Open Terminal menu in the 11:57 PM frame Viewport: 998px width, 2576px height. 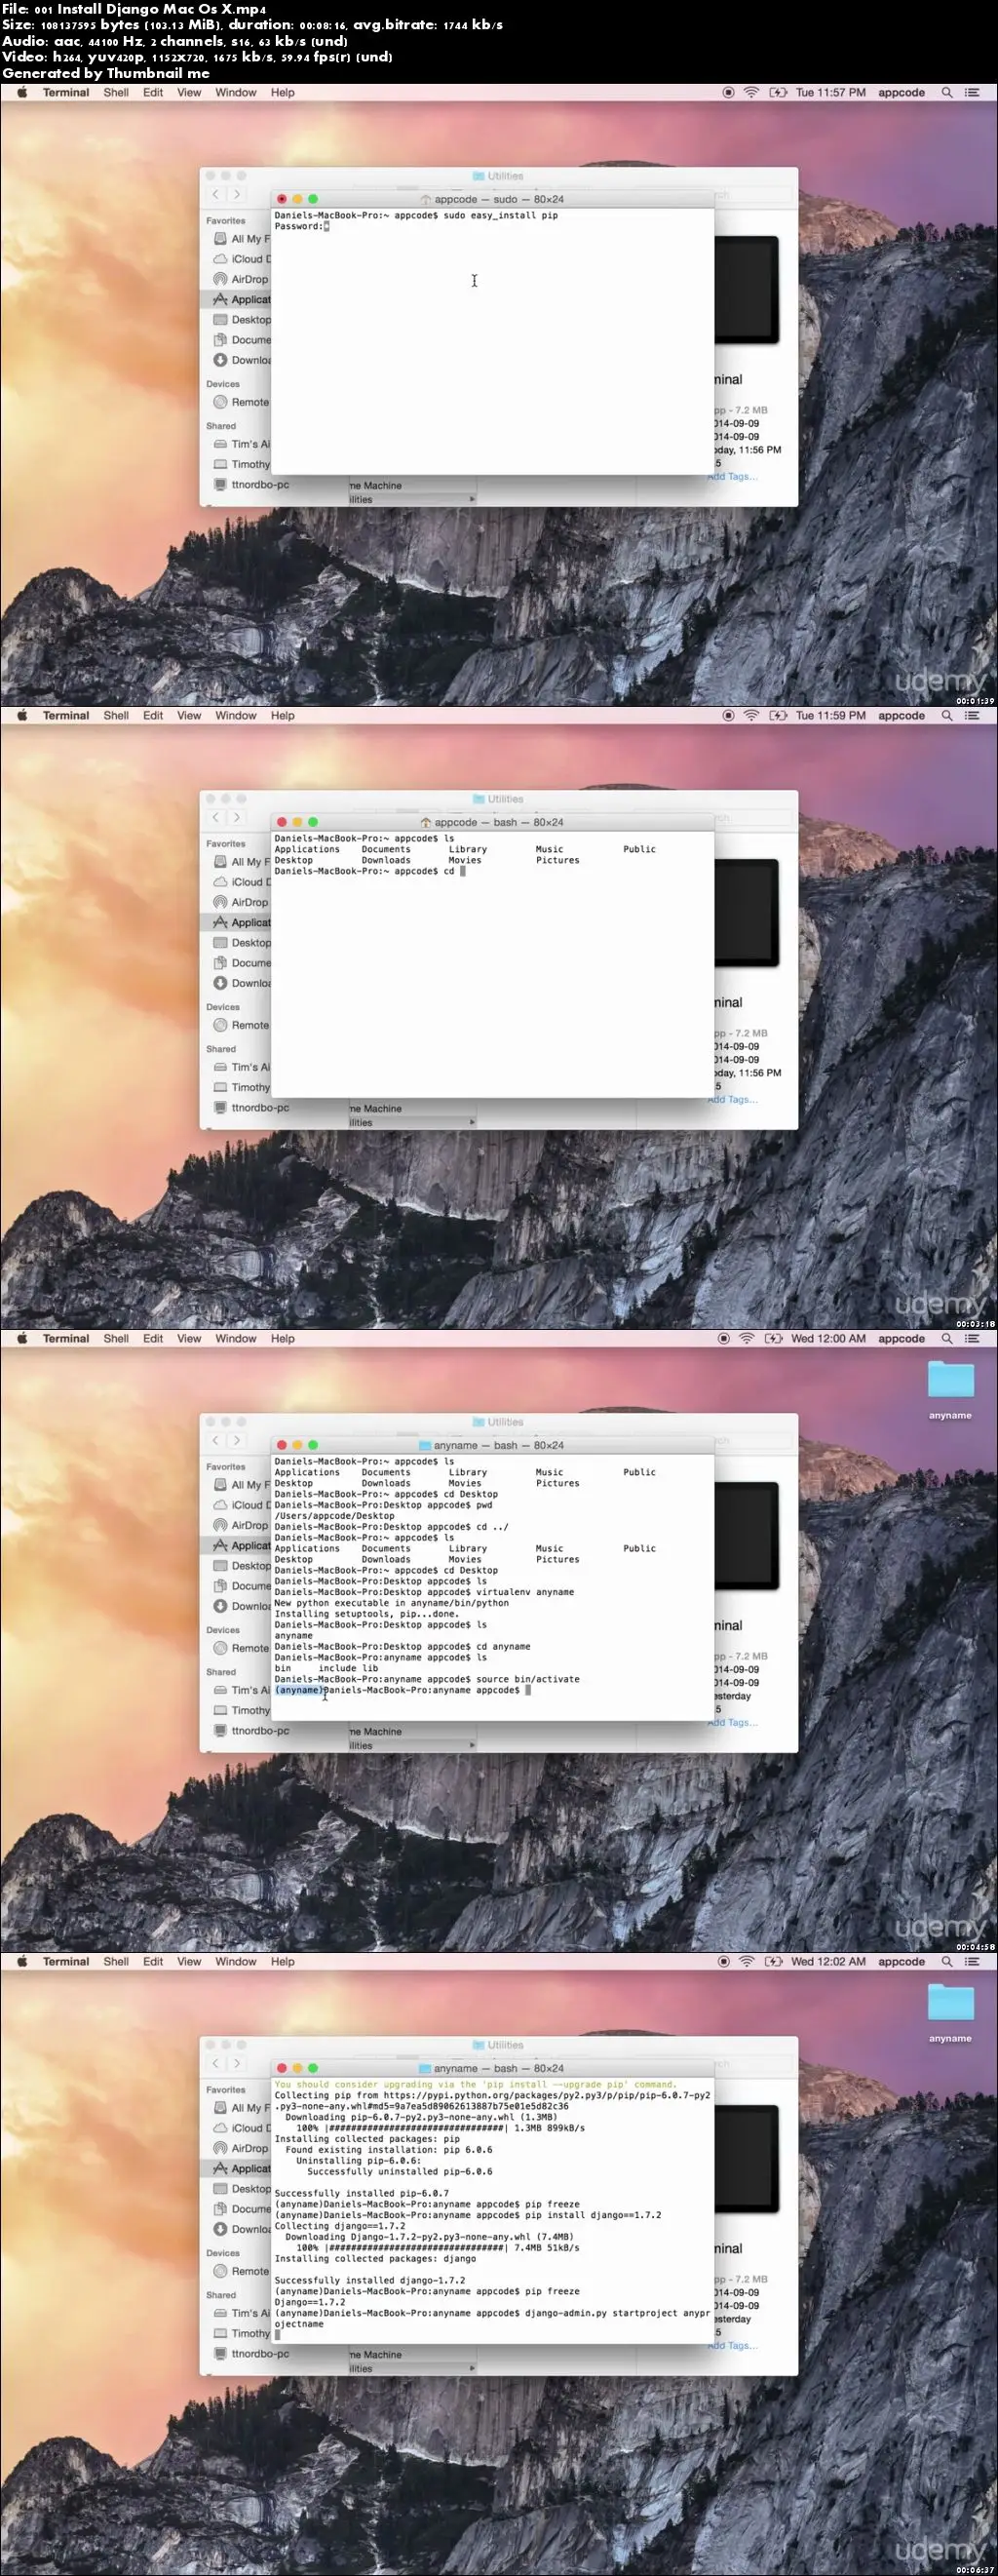[x=66, y=92]
